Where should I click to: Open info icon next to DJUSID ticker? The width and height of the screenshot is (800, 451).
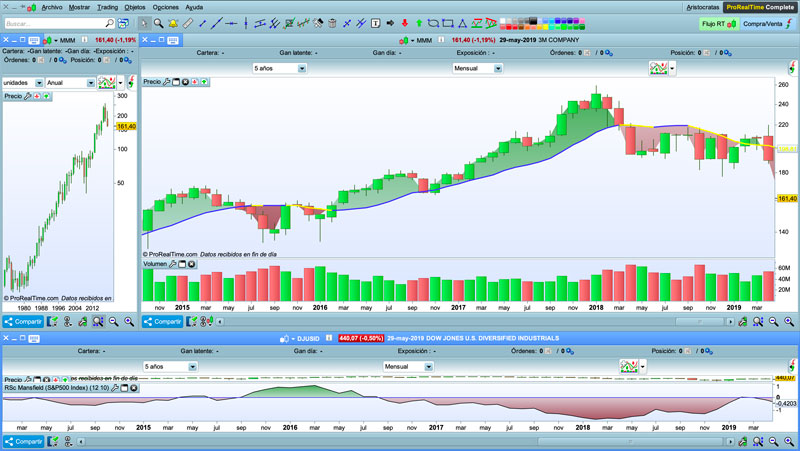(x=329, y=338)
